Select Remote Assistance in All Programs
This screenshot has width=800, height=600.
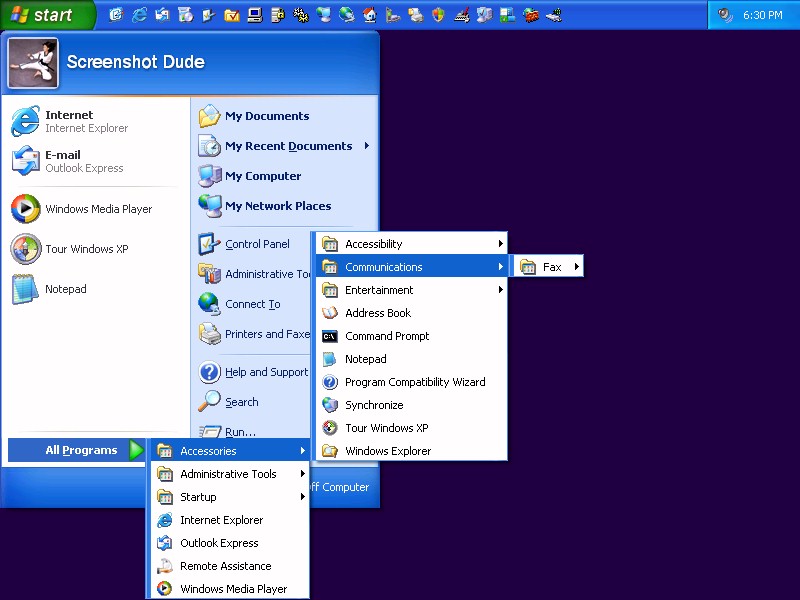225,566
